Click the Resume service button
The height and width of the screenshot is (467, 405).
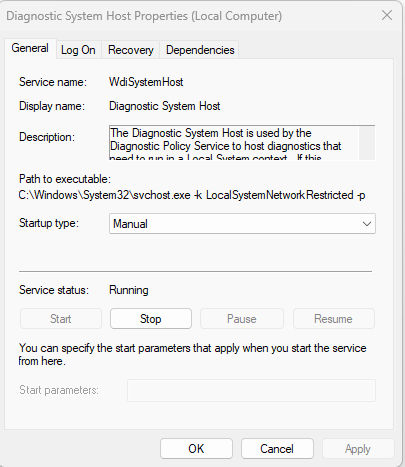point(333,319)
